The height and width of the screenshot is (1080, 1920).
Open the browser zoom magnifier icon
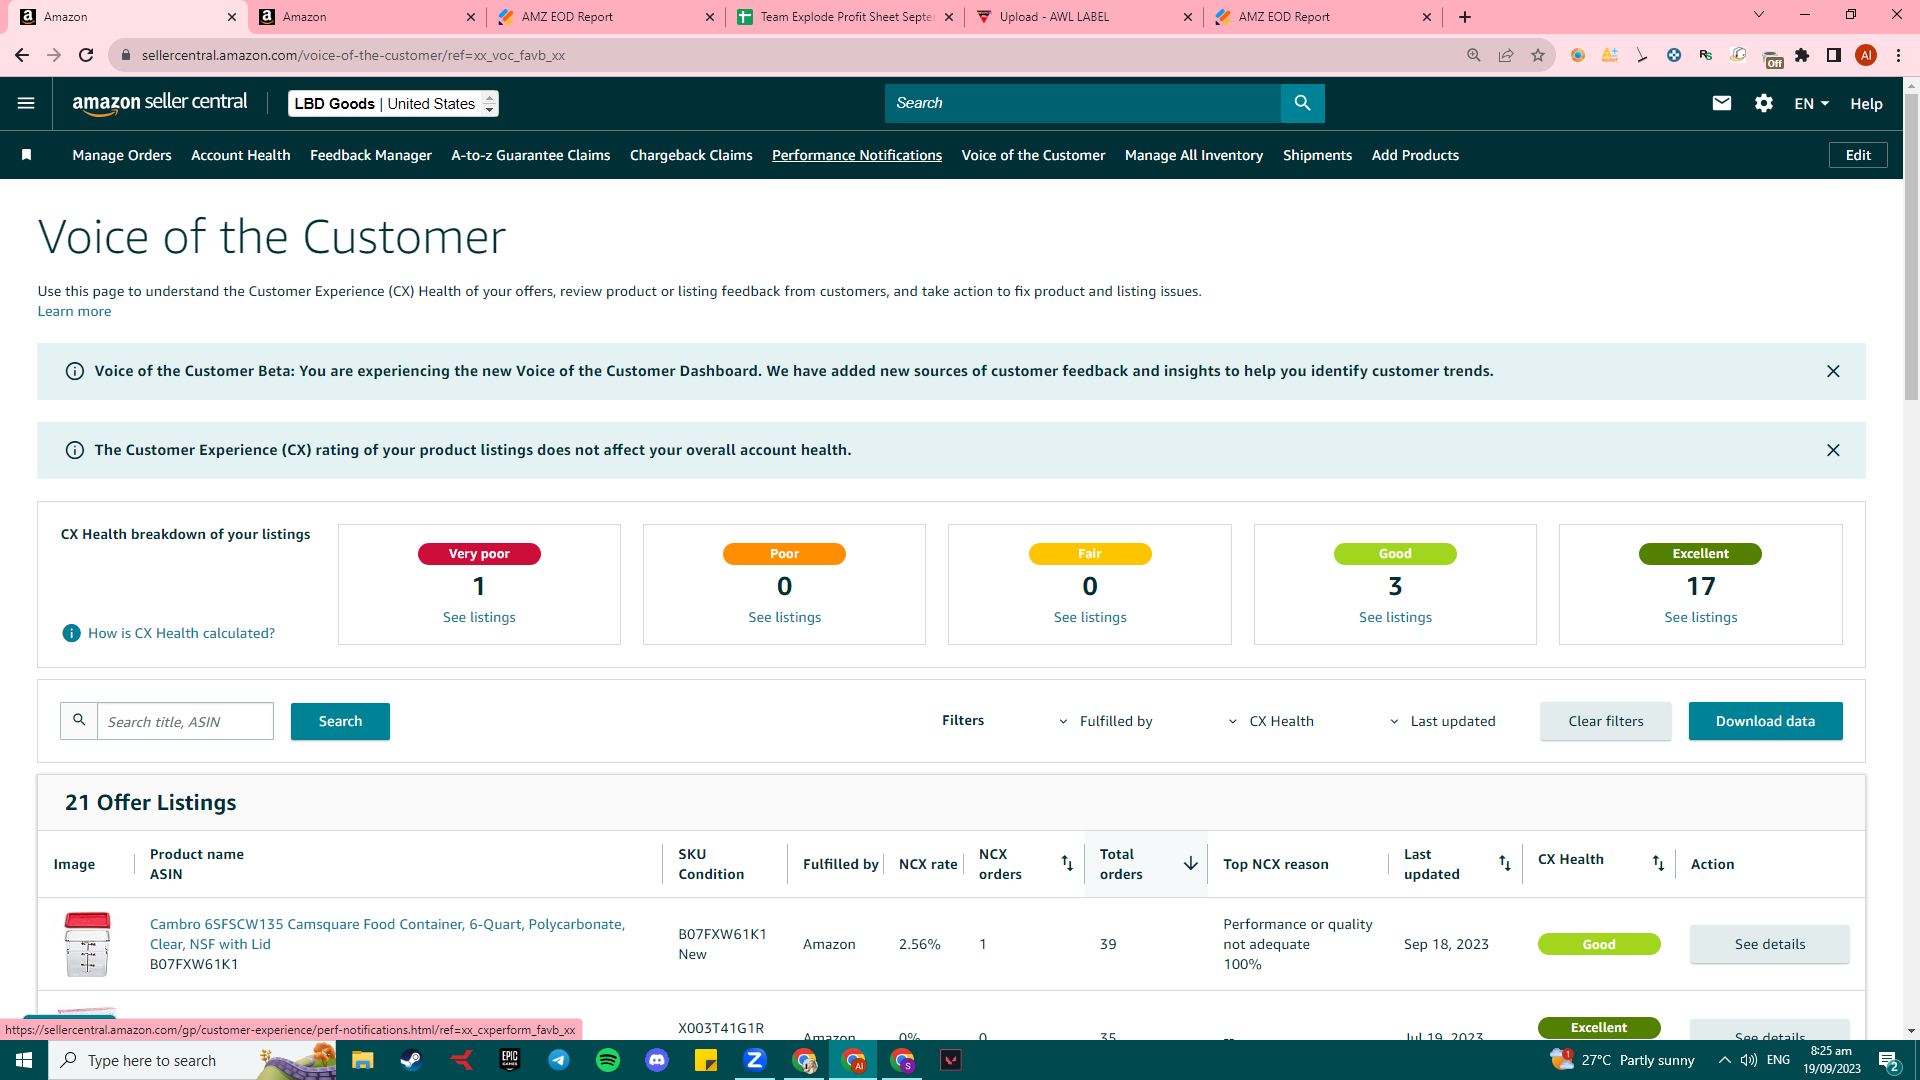click(1474, 55)
